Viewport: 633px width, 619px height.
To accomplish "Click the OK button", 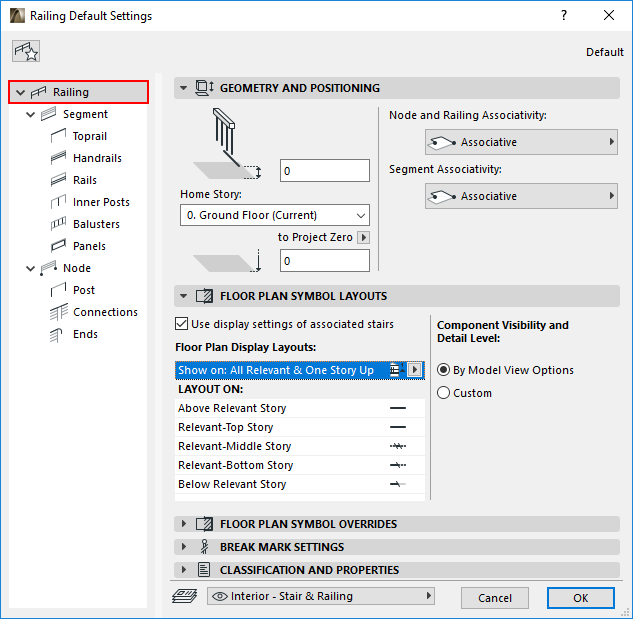I will pos(580,598).
